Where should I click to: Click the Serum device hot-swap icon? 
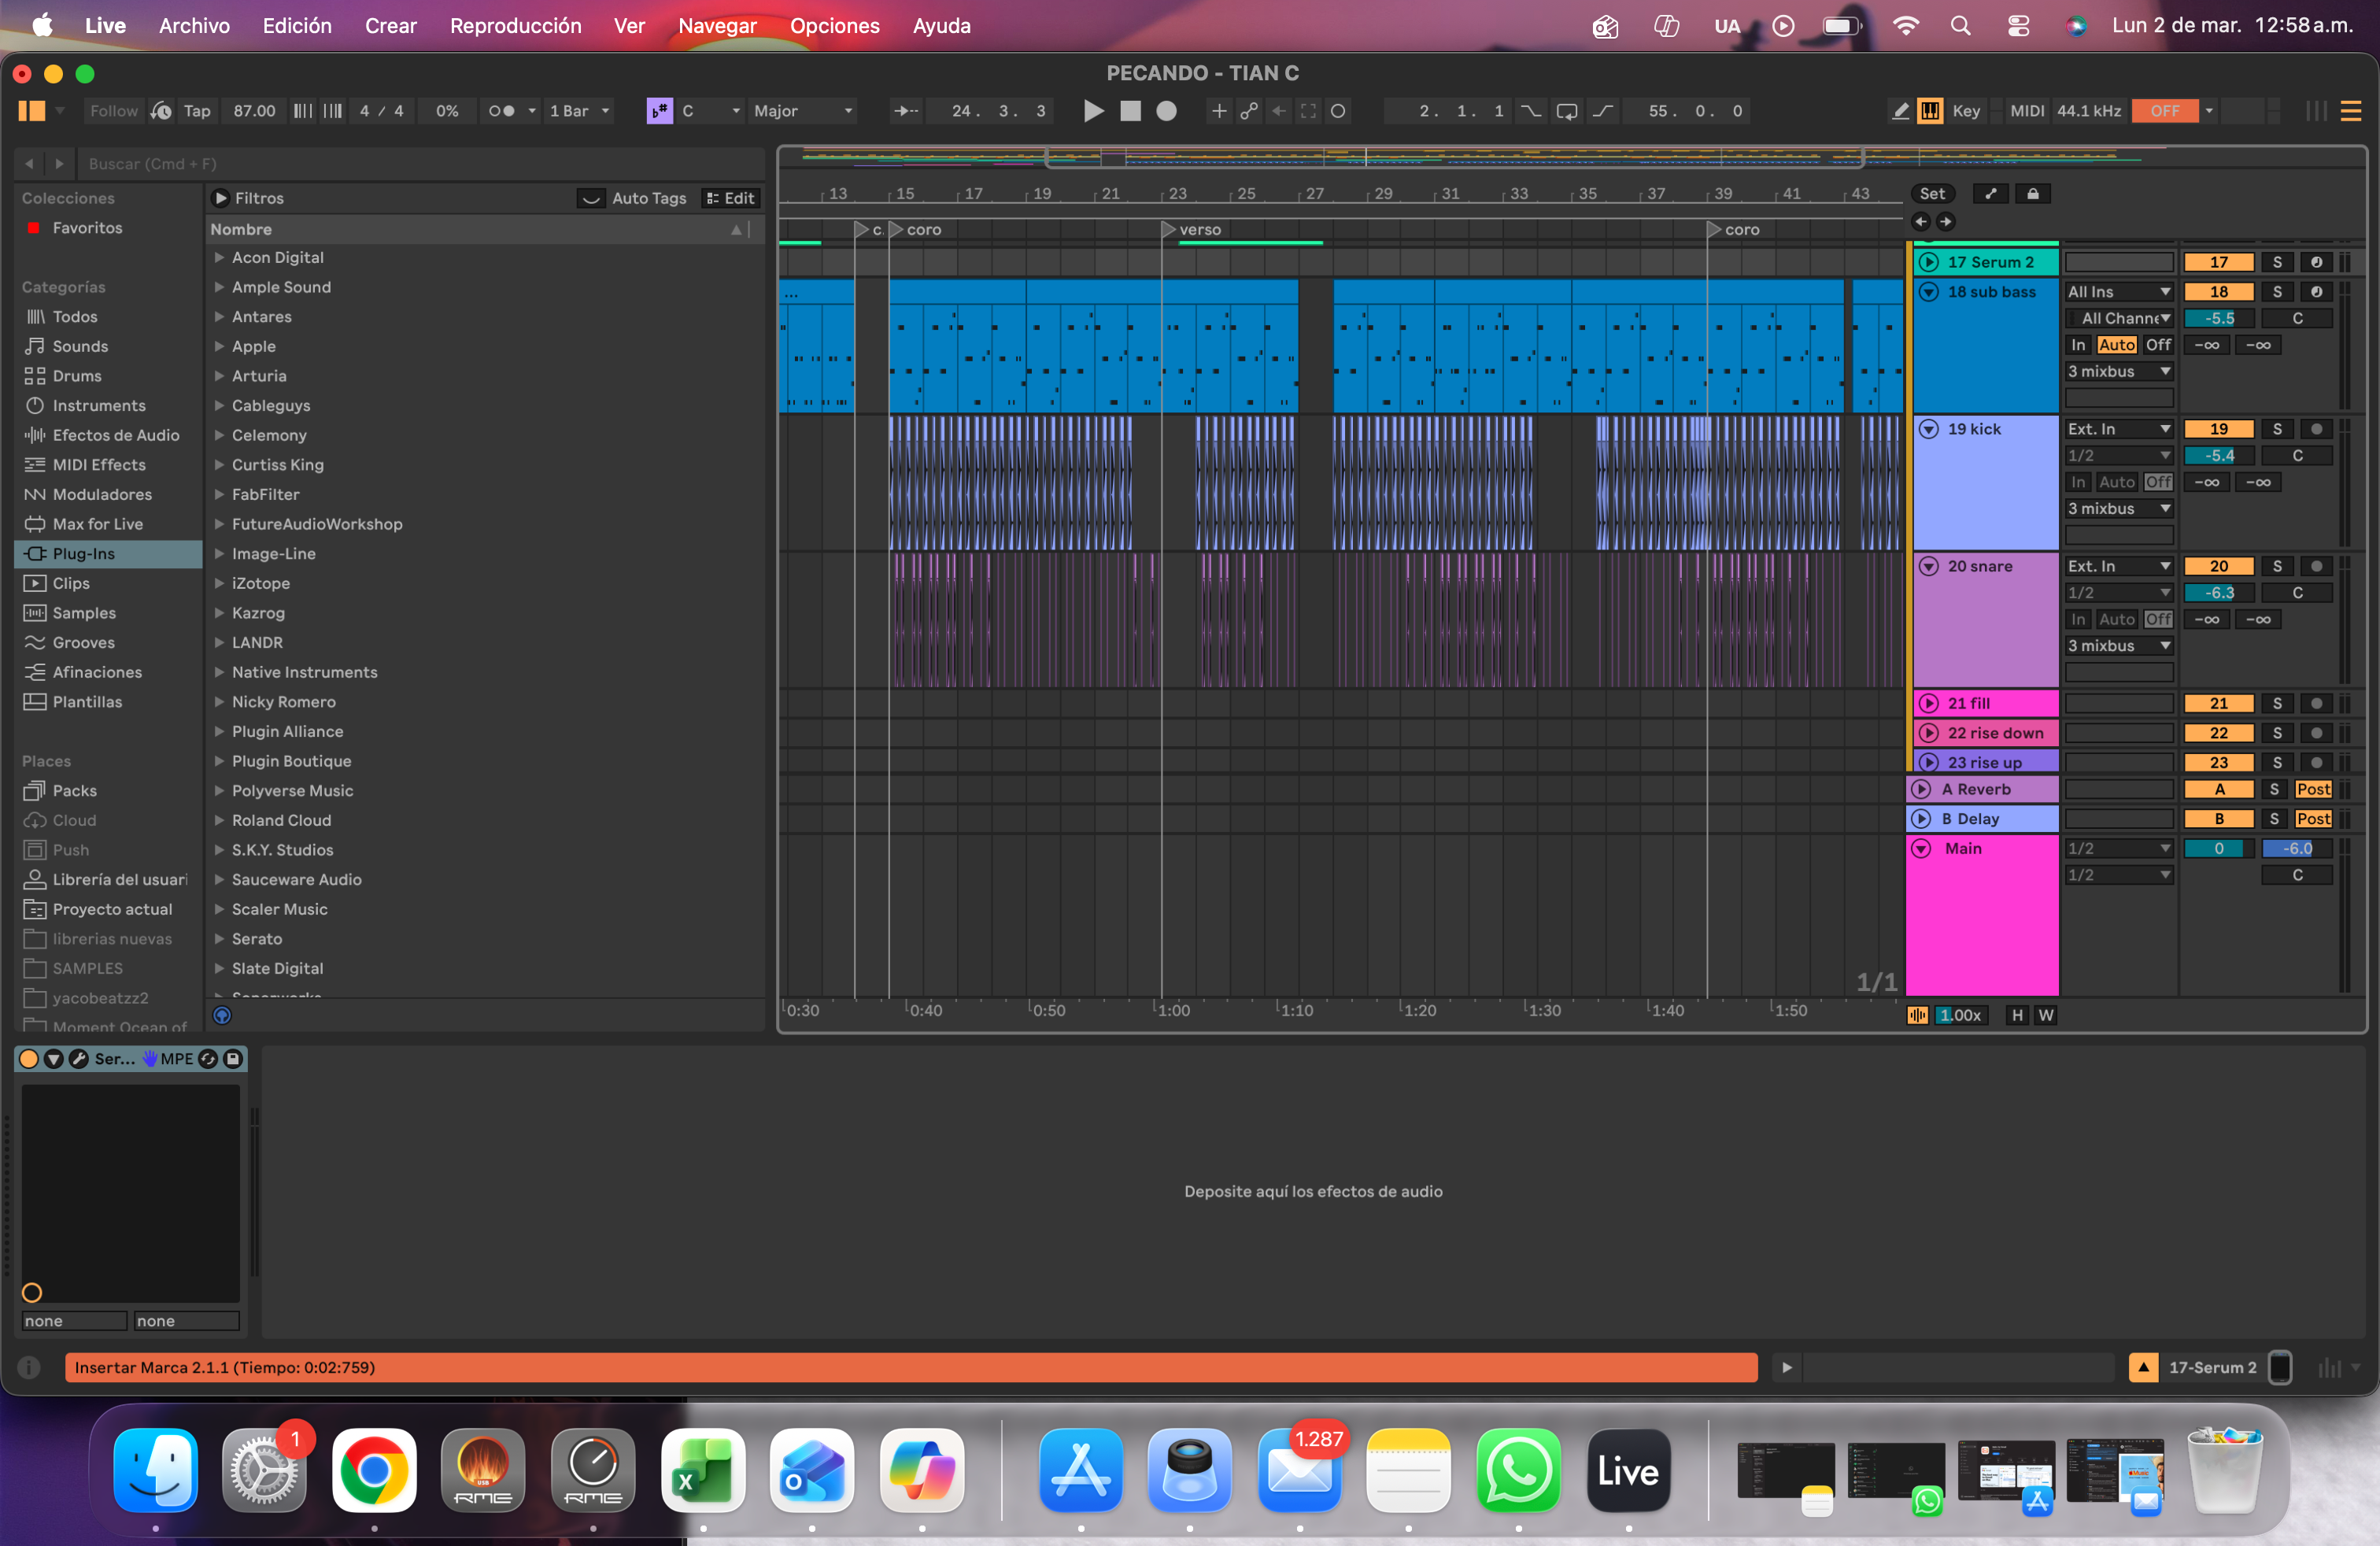[208, 1059]
